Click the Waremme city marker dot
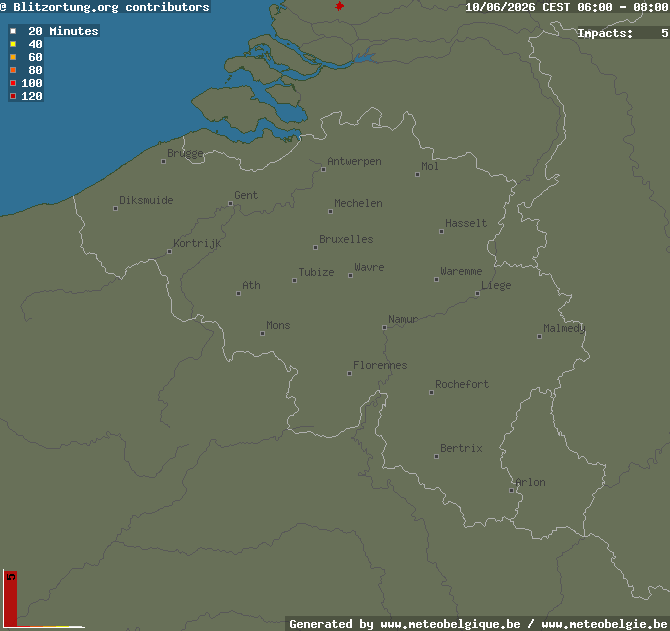Screen dimensions: 670x631 tap(436, 279)
